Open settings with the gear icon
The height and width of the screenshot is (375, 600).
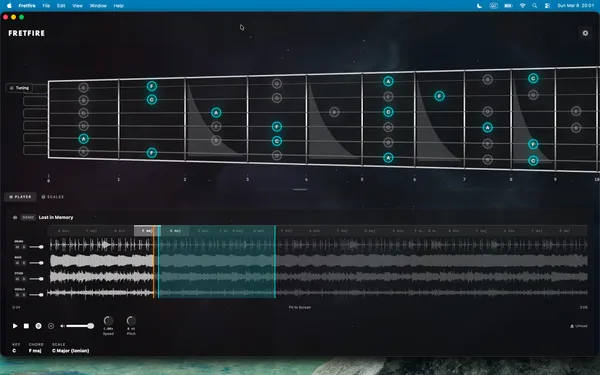click(585, 33)
